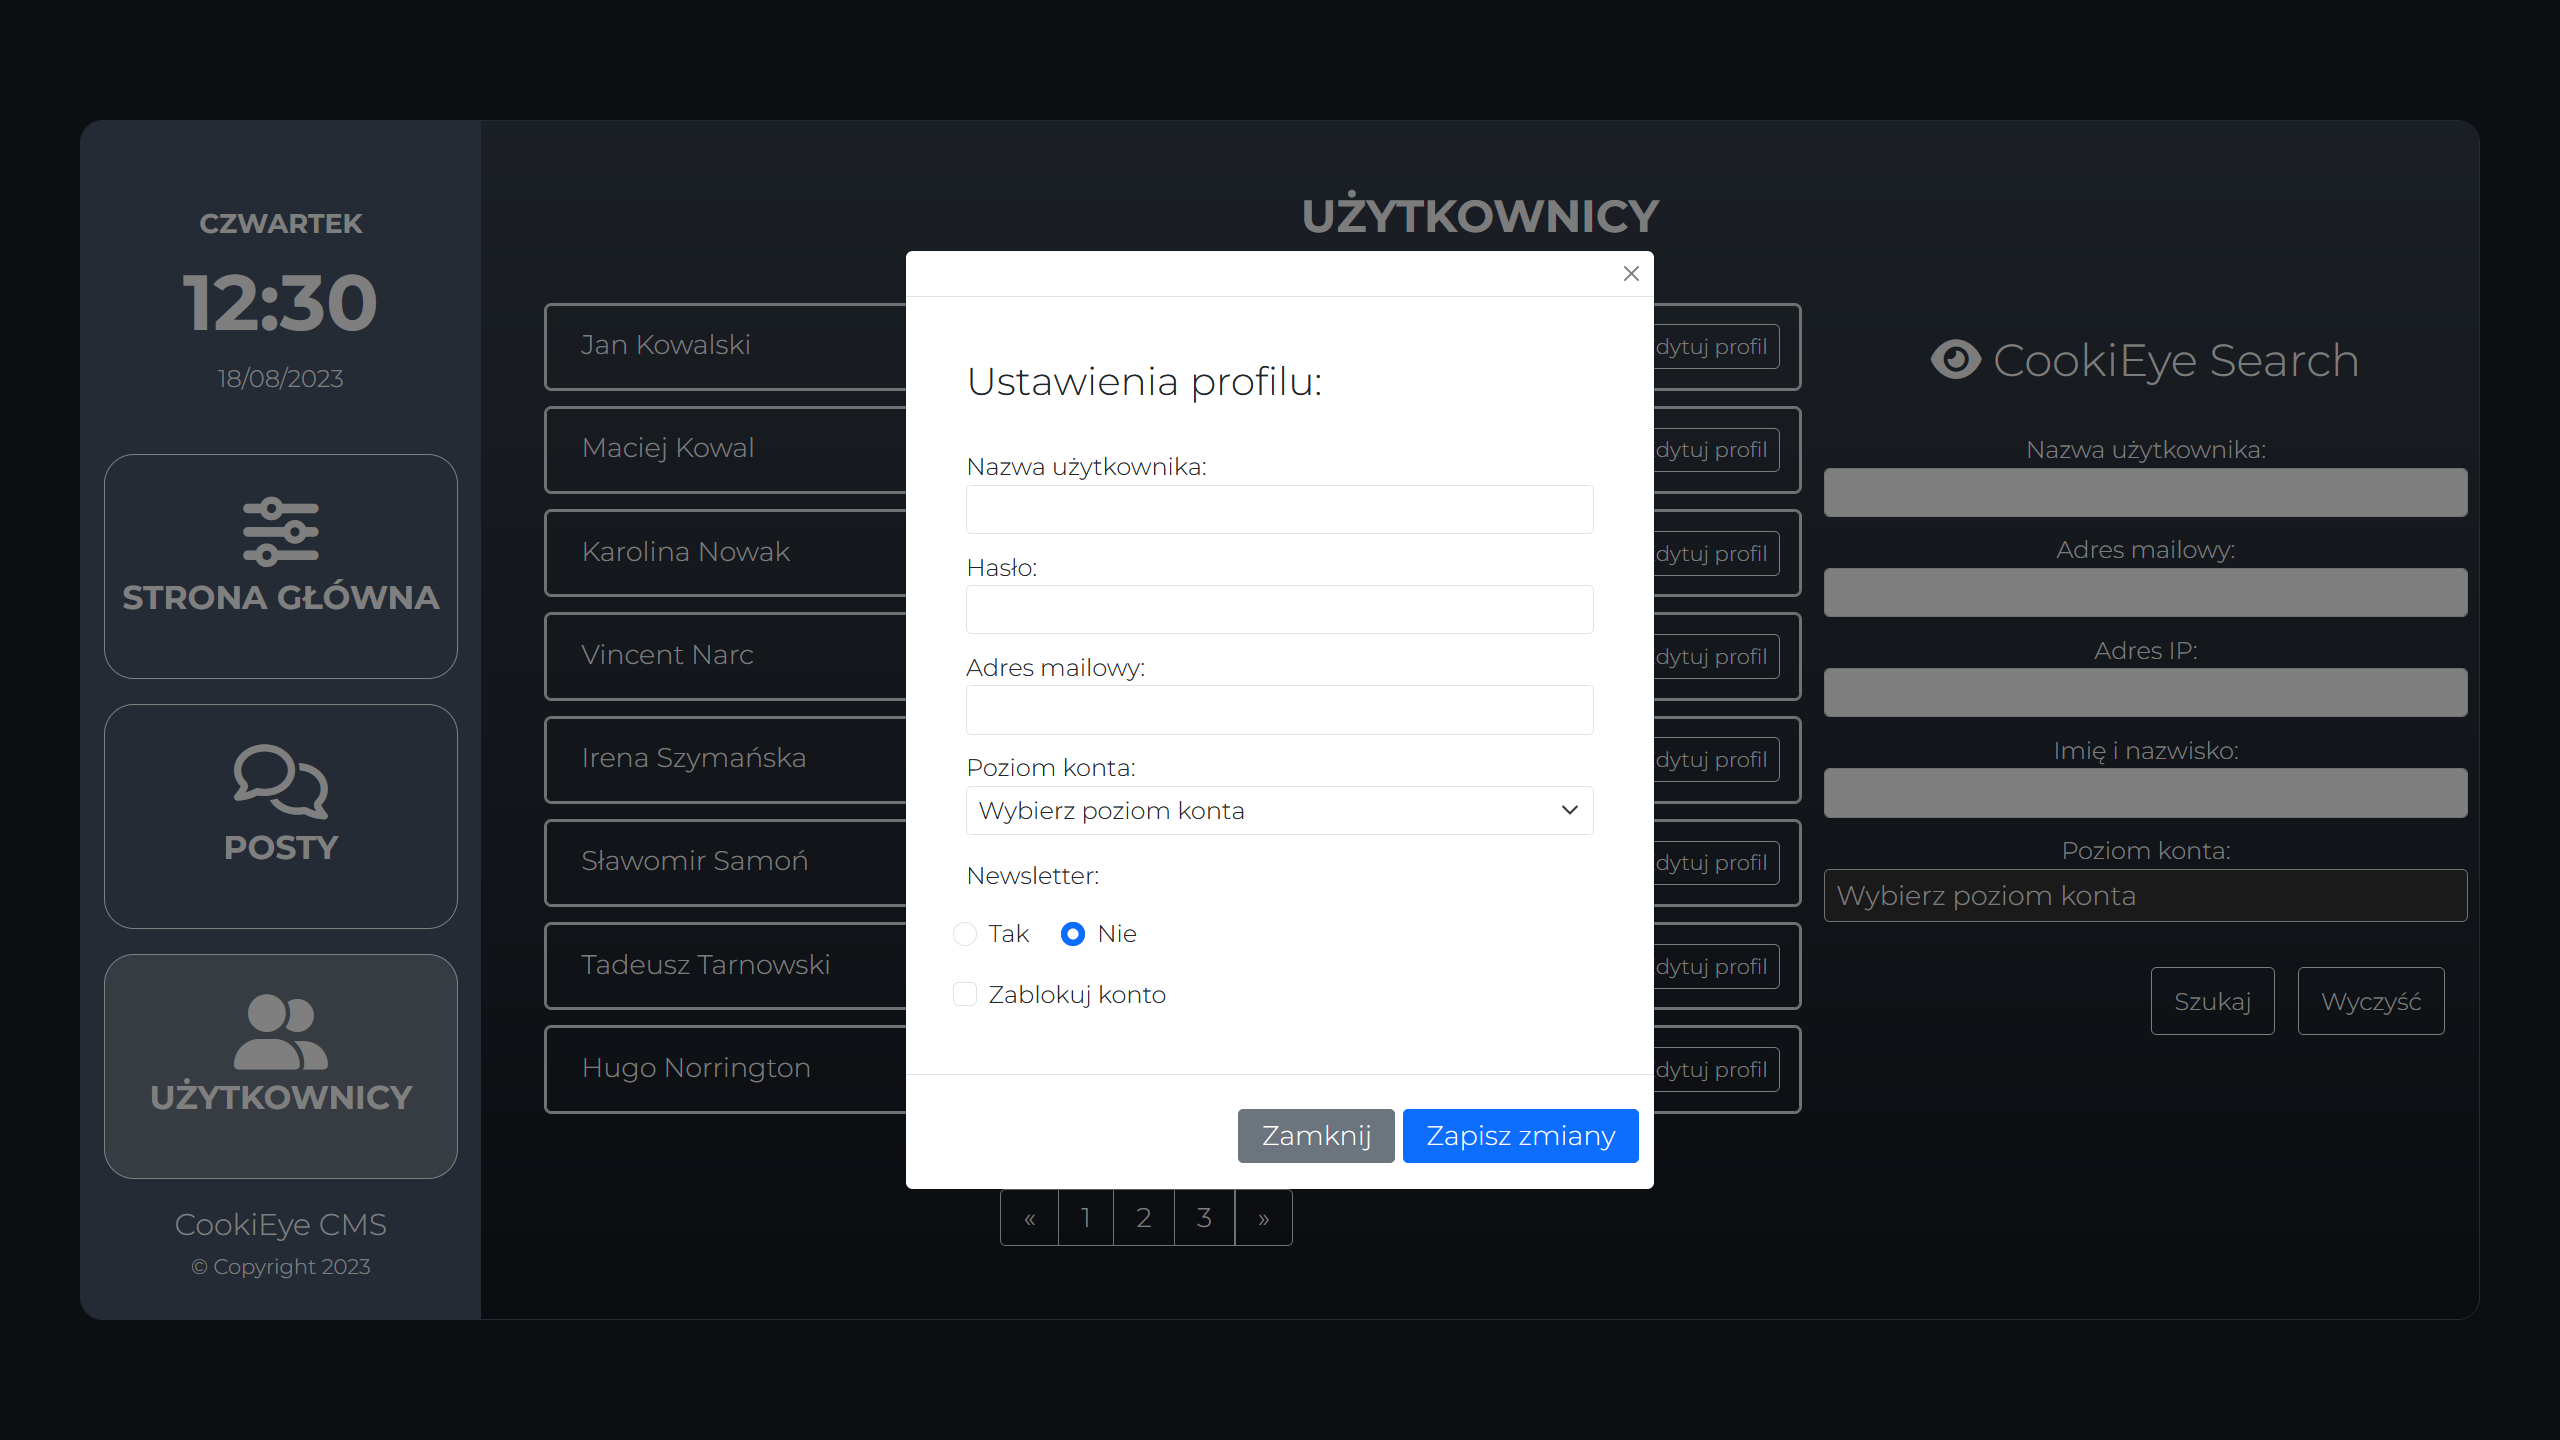Click the Hasło input field in modal
Viewport: 2560px width, 1440px height.
coord(1279,610)
